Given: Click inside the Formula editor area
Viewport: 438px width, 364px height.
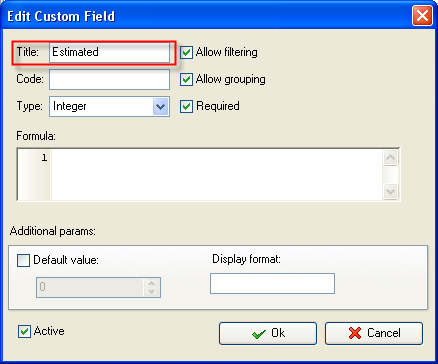Looking at the screenshot, I should pos(217,174).
